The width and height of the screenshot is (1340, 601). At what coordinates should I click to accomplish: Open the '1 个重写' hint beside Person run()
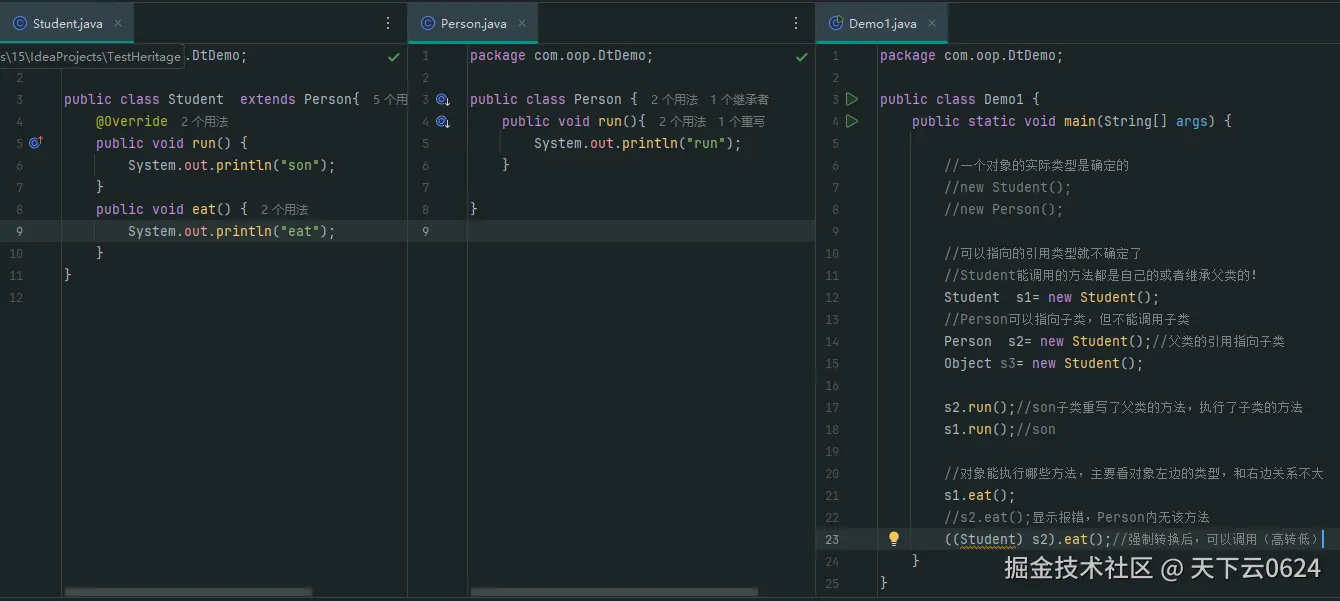[x=741, y=122]
